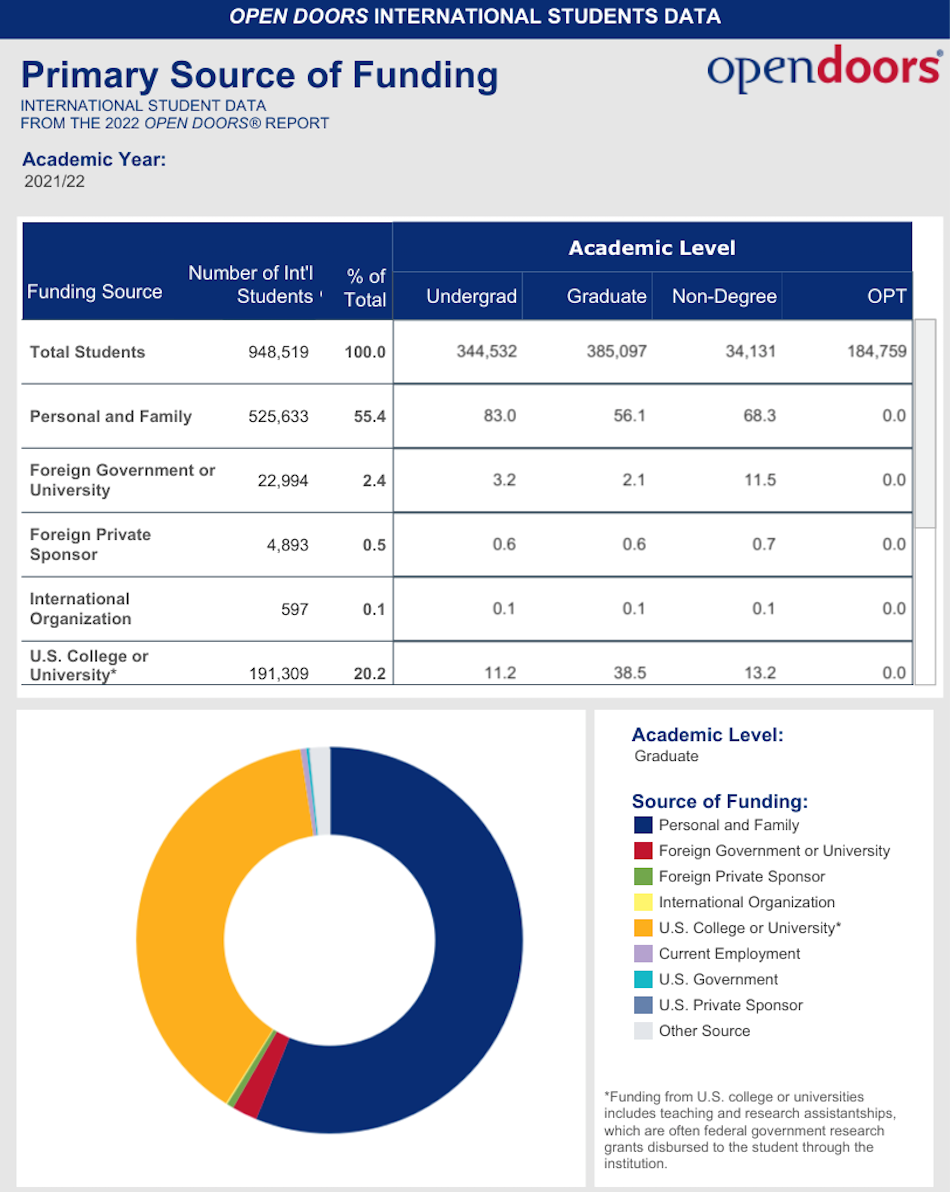The width and height of the screenshot is (950, 1192).
Task: Click the Source of Funding legend heading
Action: click(720, 801)
